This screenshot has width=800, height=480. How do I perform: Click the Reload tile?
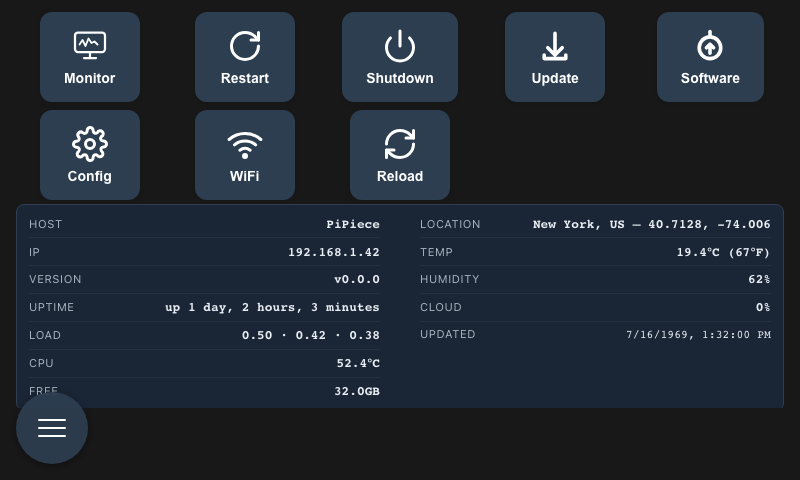point(400,155)
